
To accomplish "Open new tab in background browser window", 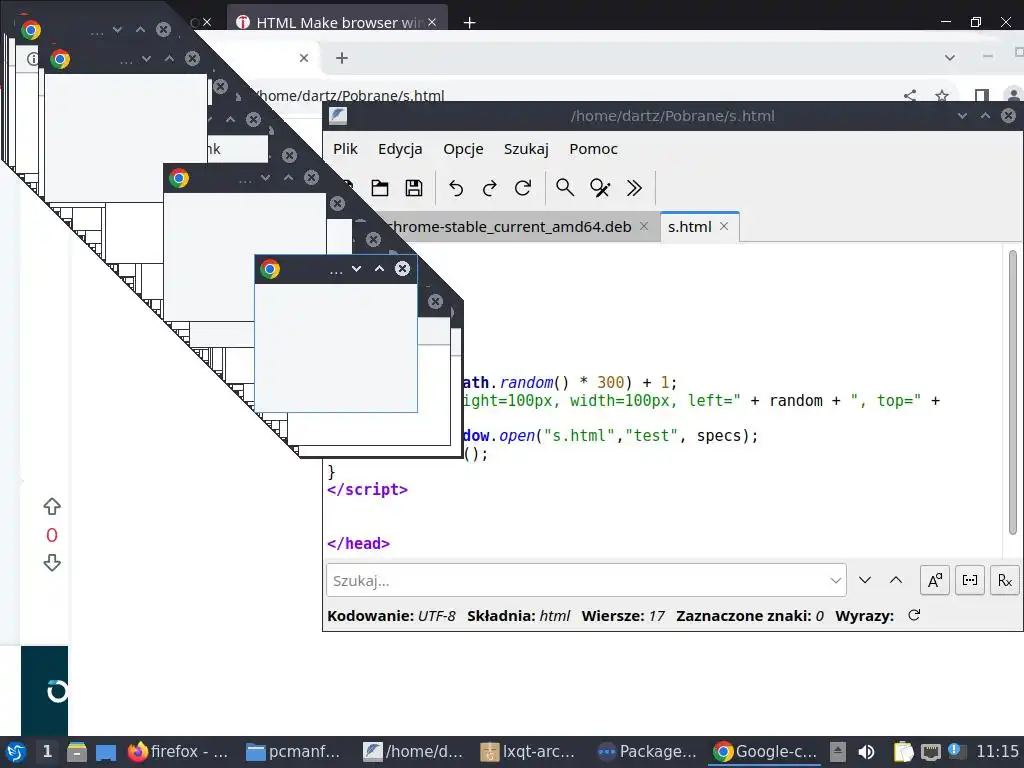I will pyautogui.click(x=469, y=23).
